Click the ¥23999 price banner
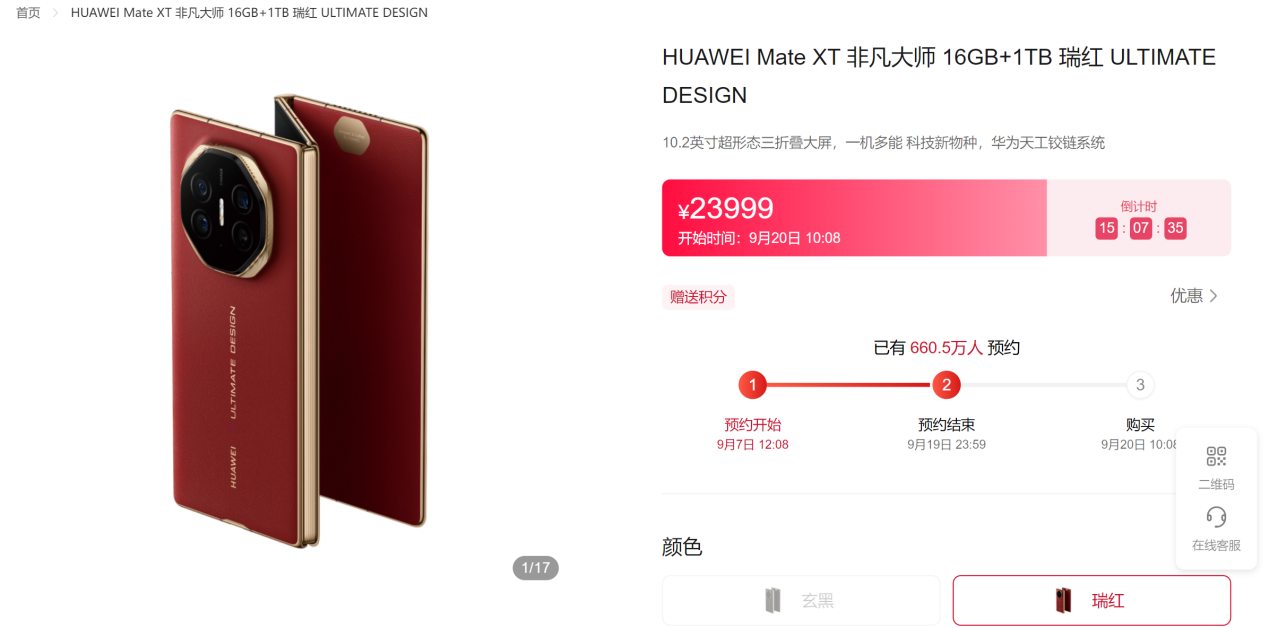Image resolution: width=1269 pixels, height=628 pixels. coord(854,218)
